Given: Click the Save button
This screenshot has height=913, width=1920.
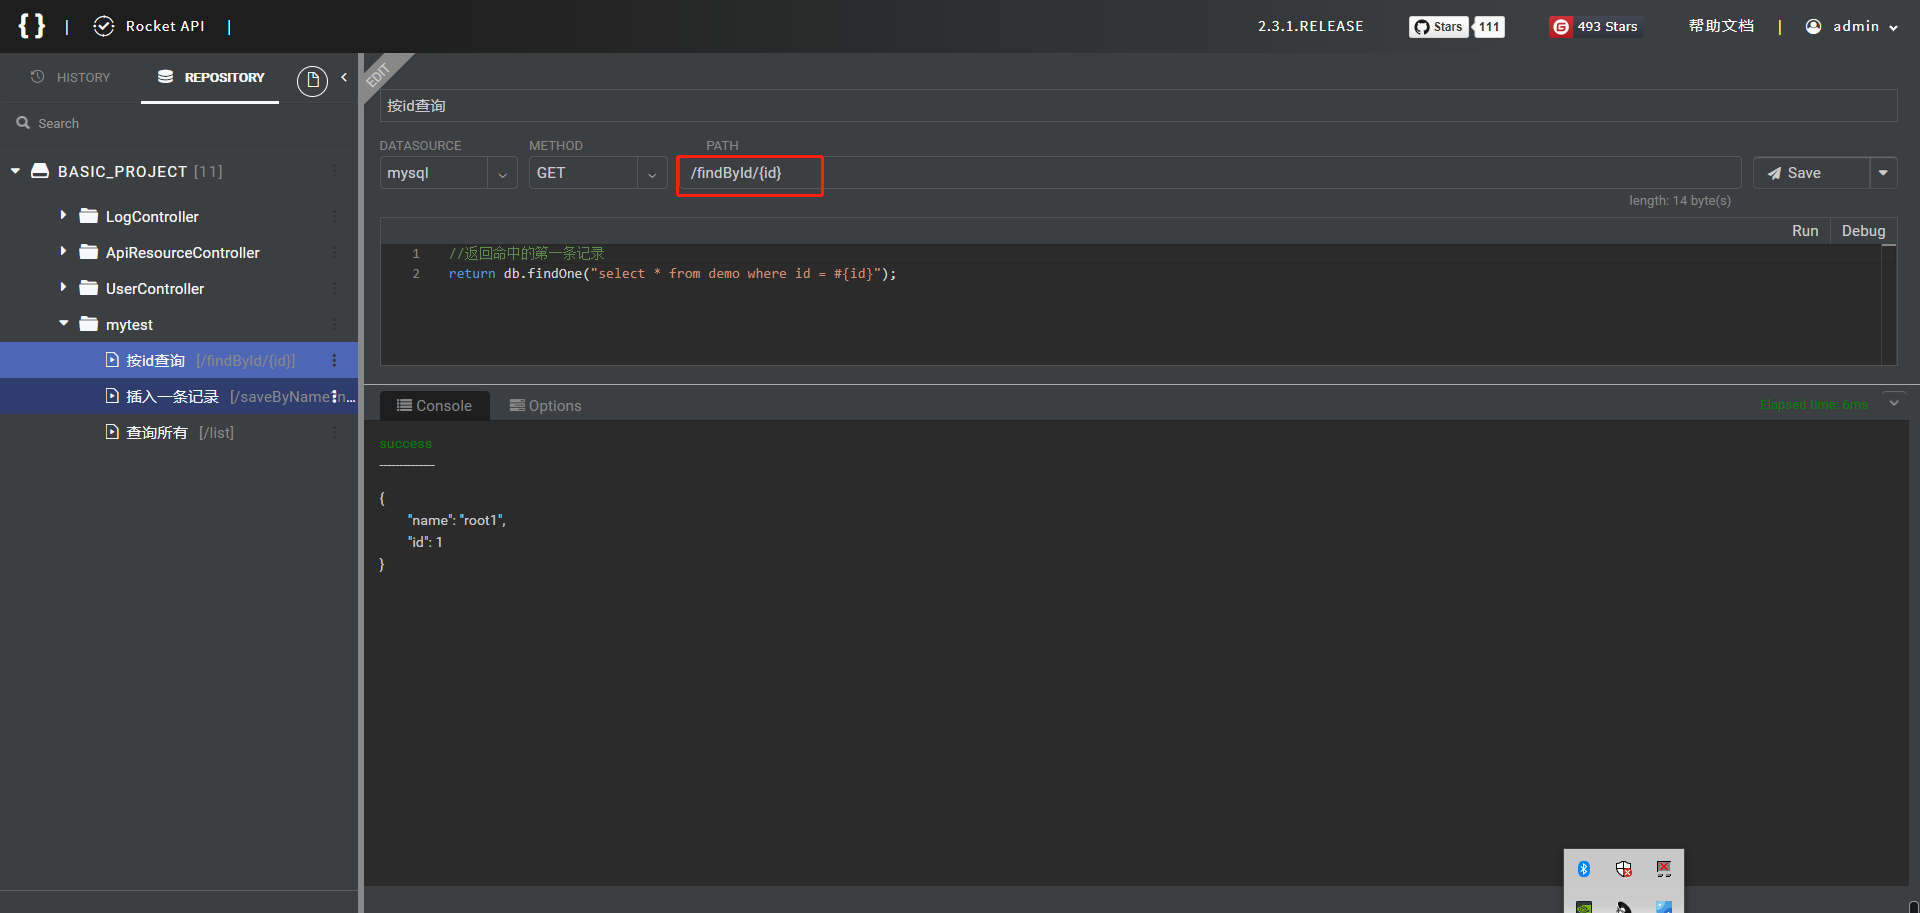Looking at the screenshot, I should click(1811, 173).
